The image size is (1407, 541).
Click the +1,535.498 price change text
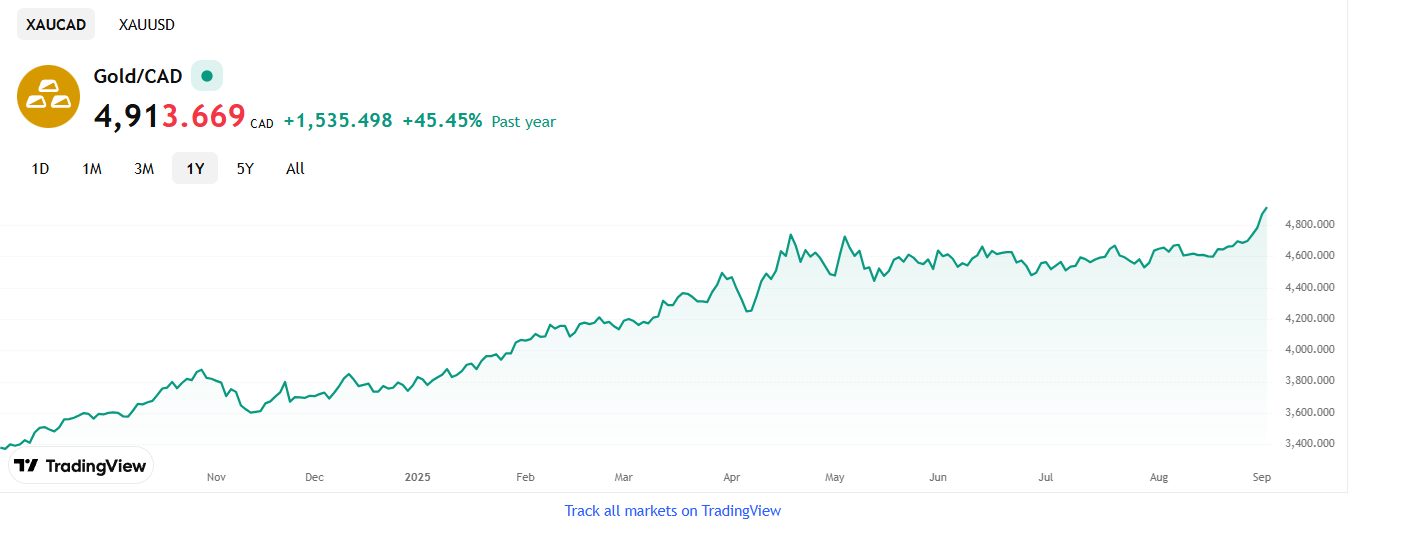click(x=338, y=121)
